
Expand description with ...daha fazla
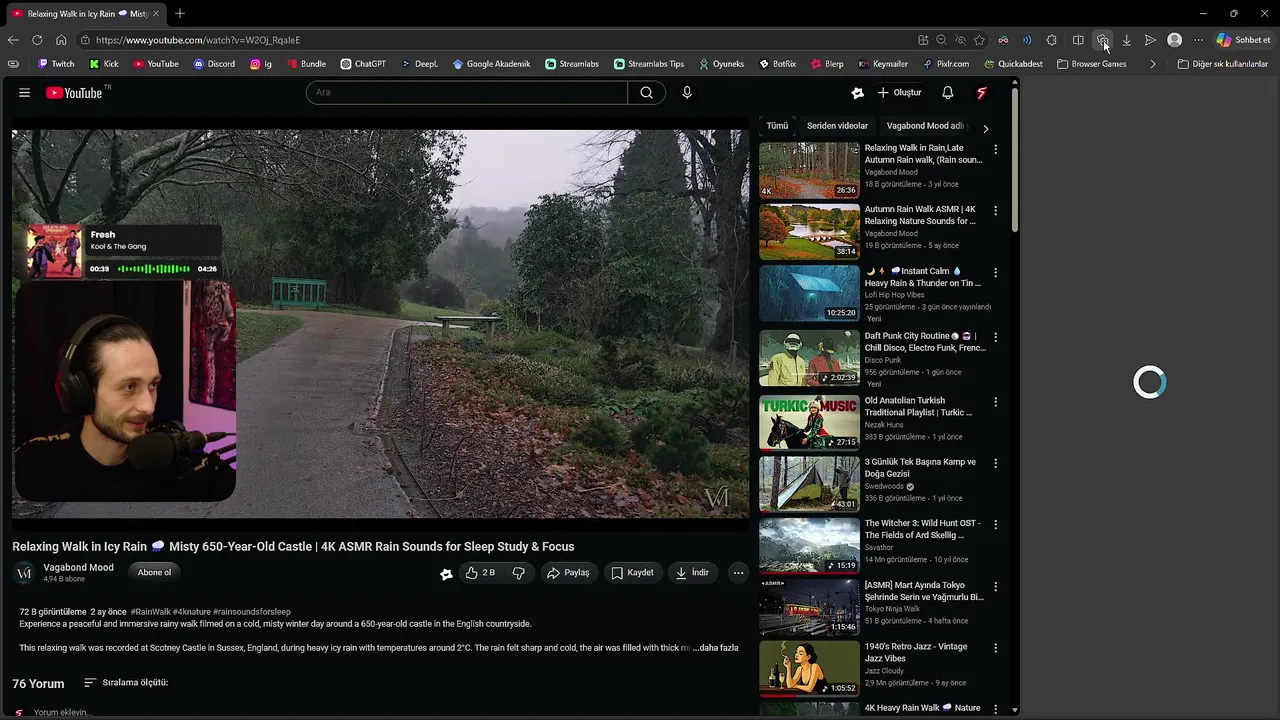[715, 648]
